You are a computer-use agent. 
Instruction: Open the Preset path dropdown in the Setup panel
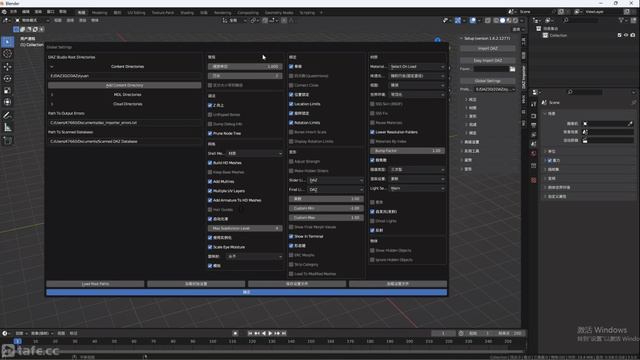494,89
